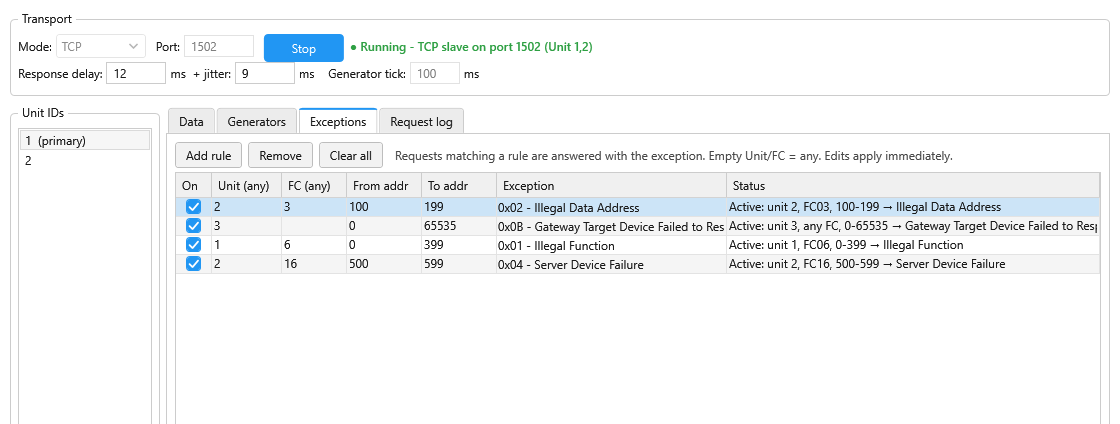The image size is (1120, 424).
Task: Click status text for FC16, 500-599
Action: [x=867, y=264]
